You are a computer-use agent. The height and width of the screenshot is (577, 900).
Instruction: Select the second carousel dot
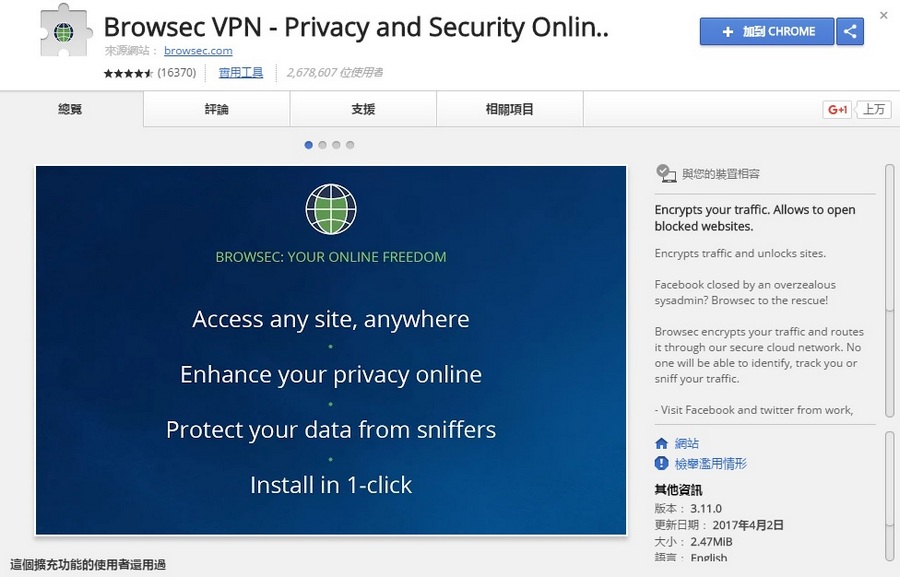coord(322,145)
